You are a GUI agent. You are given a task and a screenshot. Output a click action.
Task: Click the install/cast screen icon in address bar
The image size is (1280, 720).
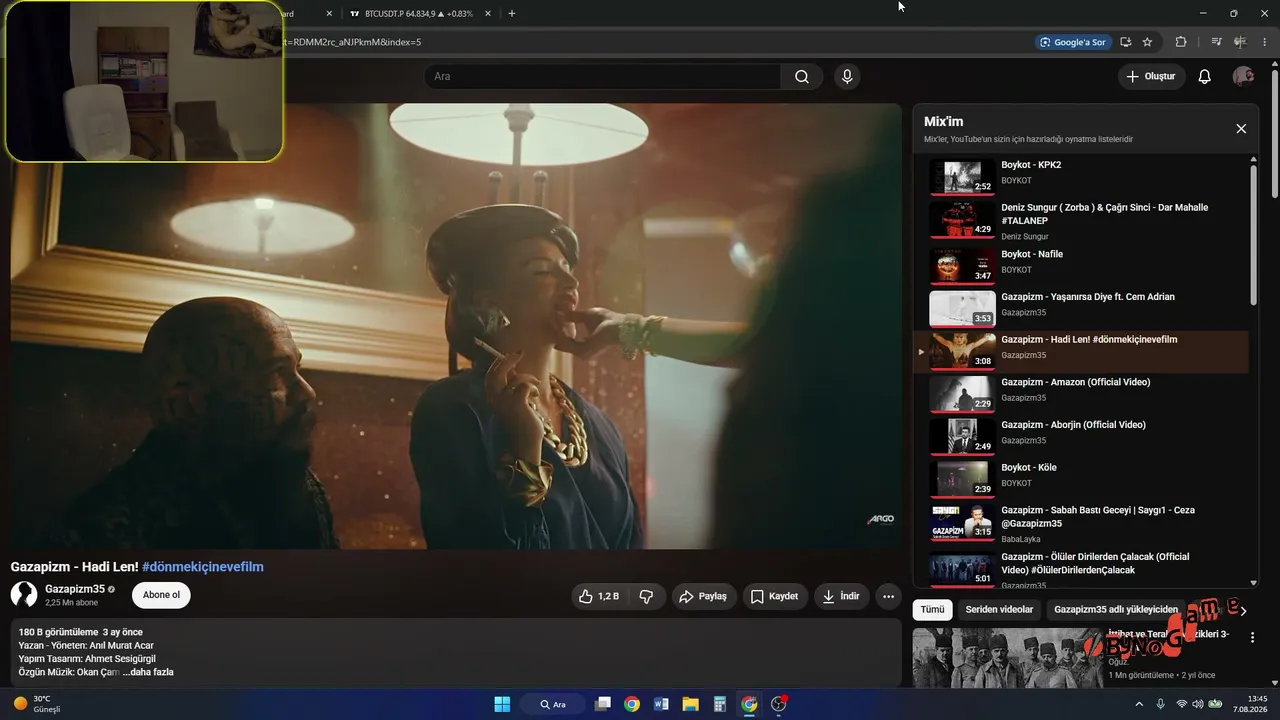click(1125, 42)
